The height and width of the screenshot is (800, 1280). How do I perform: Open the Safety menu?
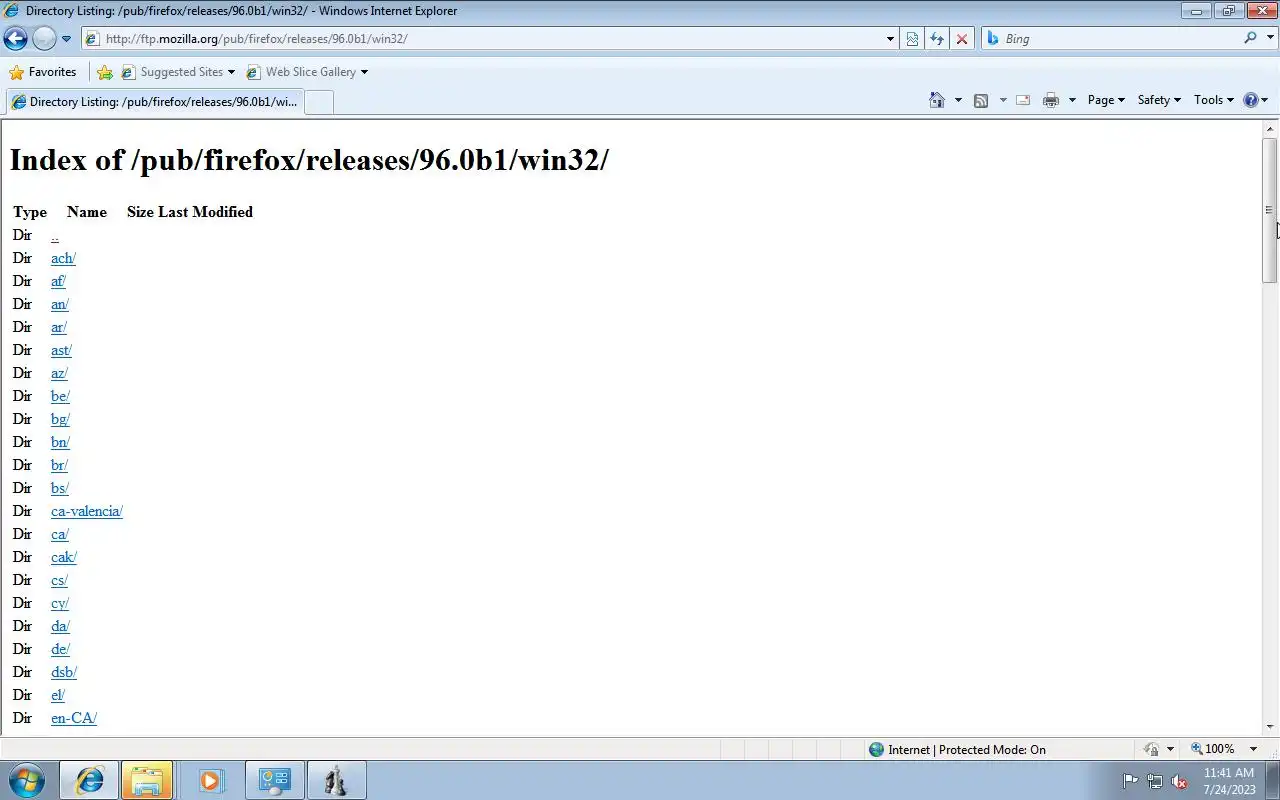[x=1159, y=100]
